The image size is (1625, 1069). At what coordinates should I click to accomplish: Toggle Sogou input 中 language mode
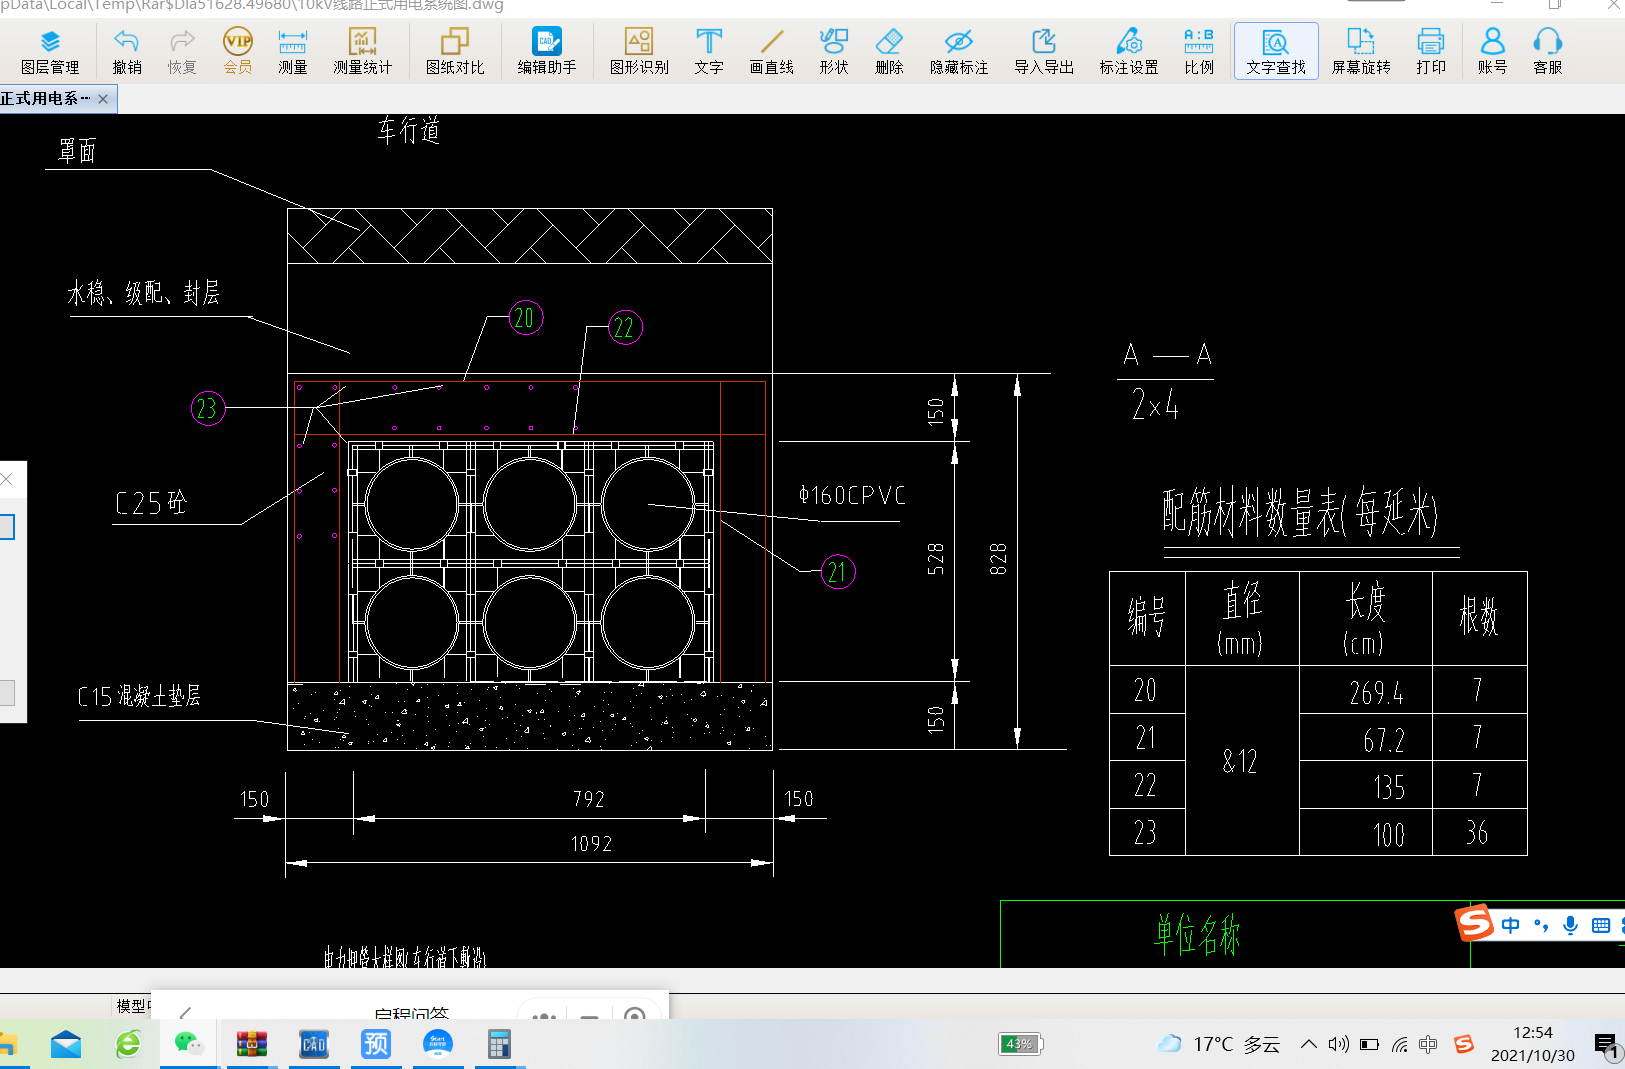tap(1511, 925)
